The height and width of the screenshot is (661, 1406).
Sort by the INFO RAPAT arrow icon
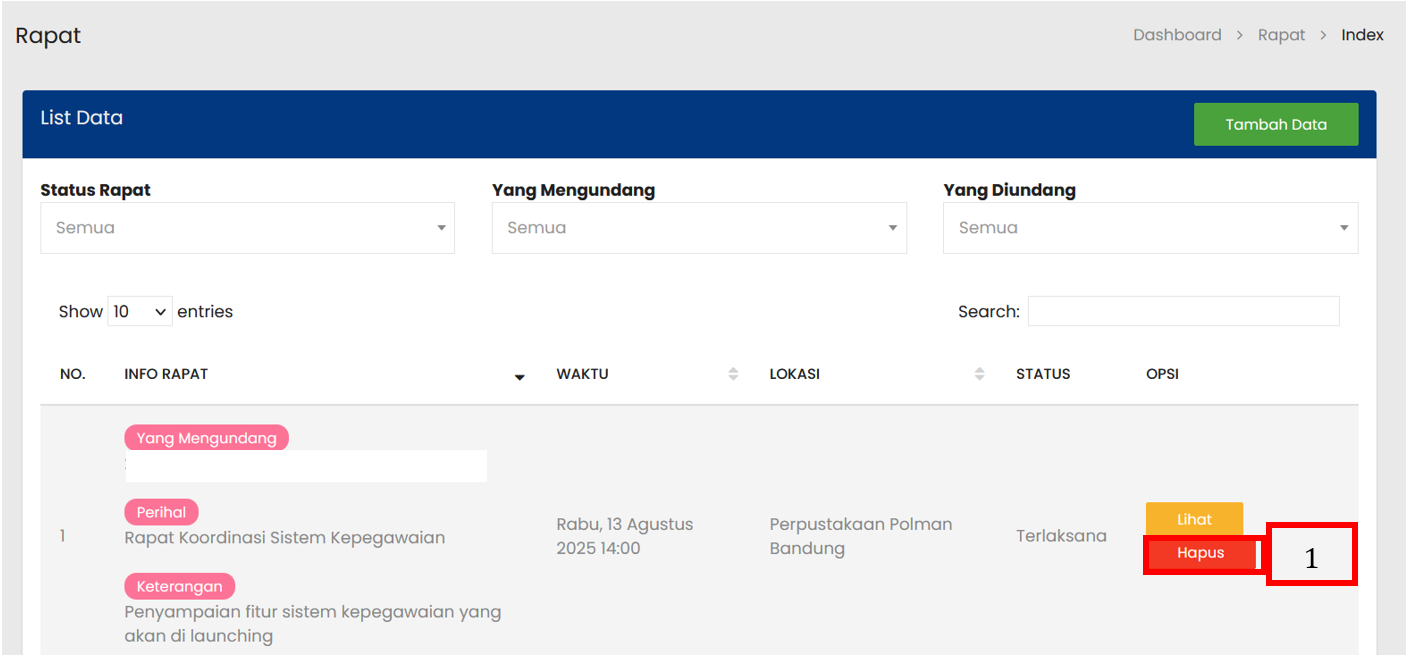[x=519, y=377]
